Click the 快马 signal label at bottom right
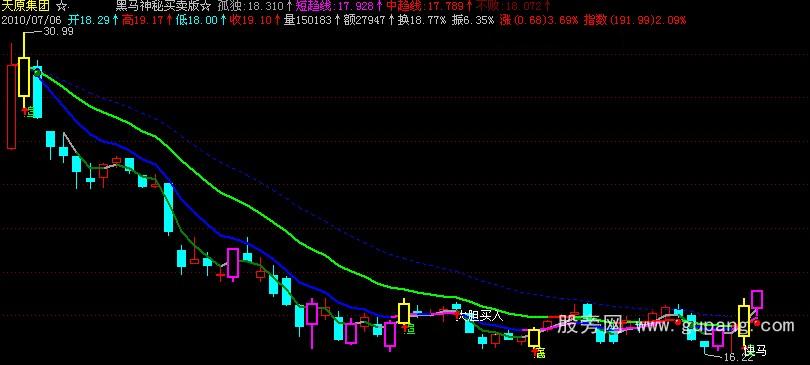 (756, 351)
